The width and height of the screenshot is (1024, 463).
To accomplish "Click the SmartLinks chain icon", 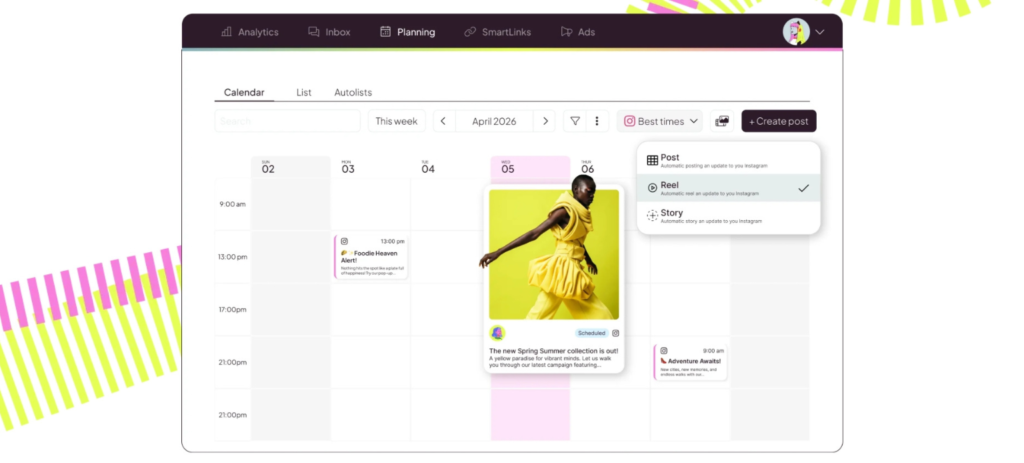I will click(x=470, y=31).
